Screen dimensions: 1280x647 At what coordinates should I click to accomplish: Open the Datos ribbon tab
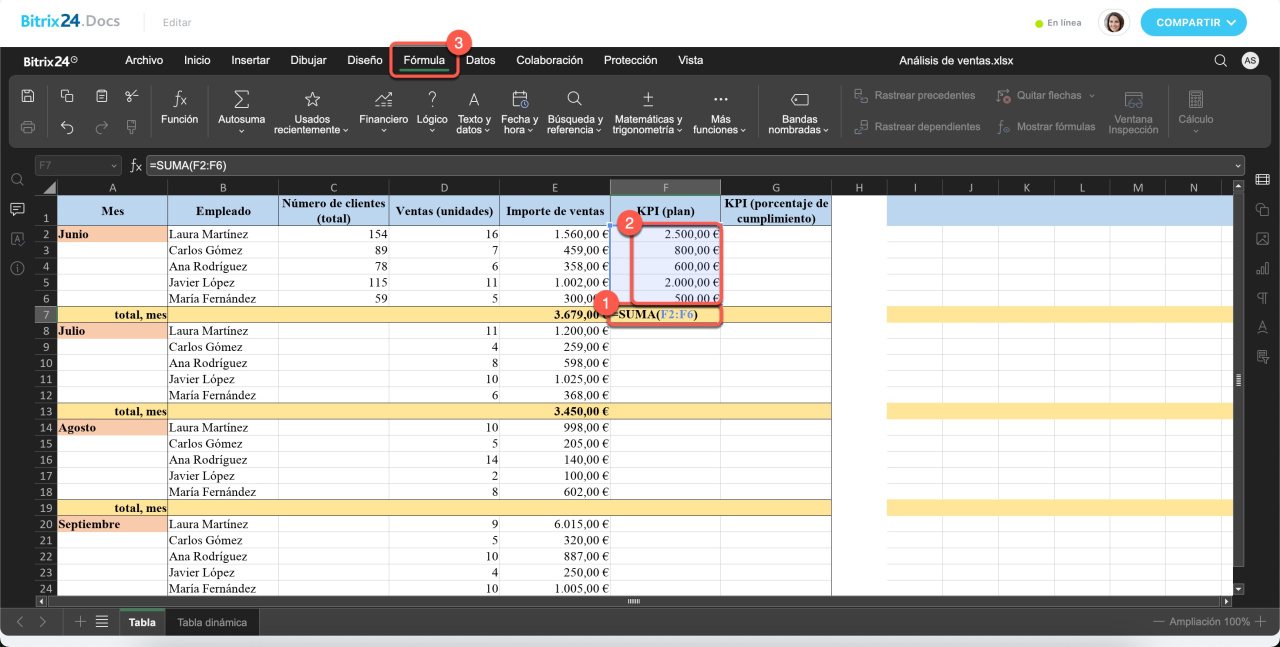(480, 60)
